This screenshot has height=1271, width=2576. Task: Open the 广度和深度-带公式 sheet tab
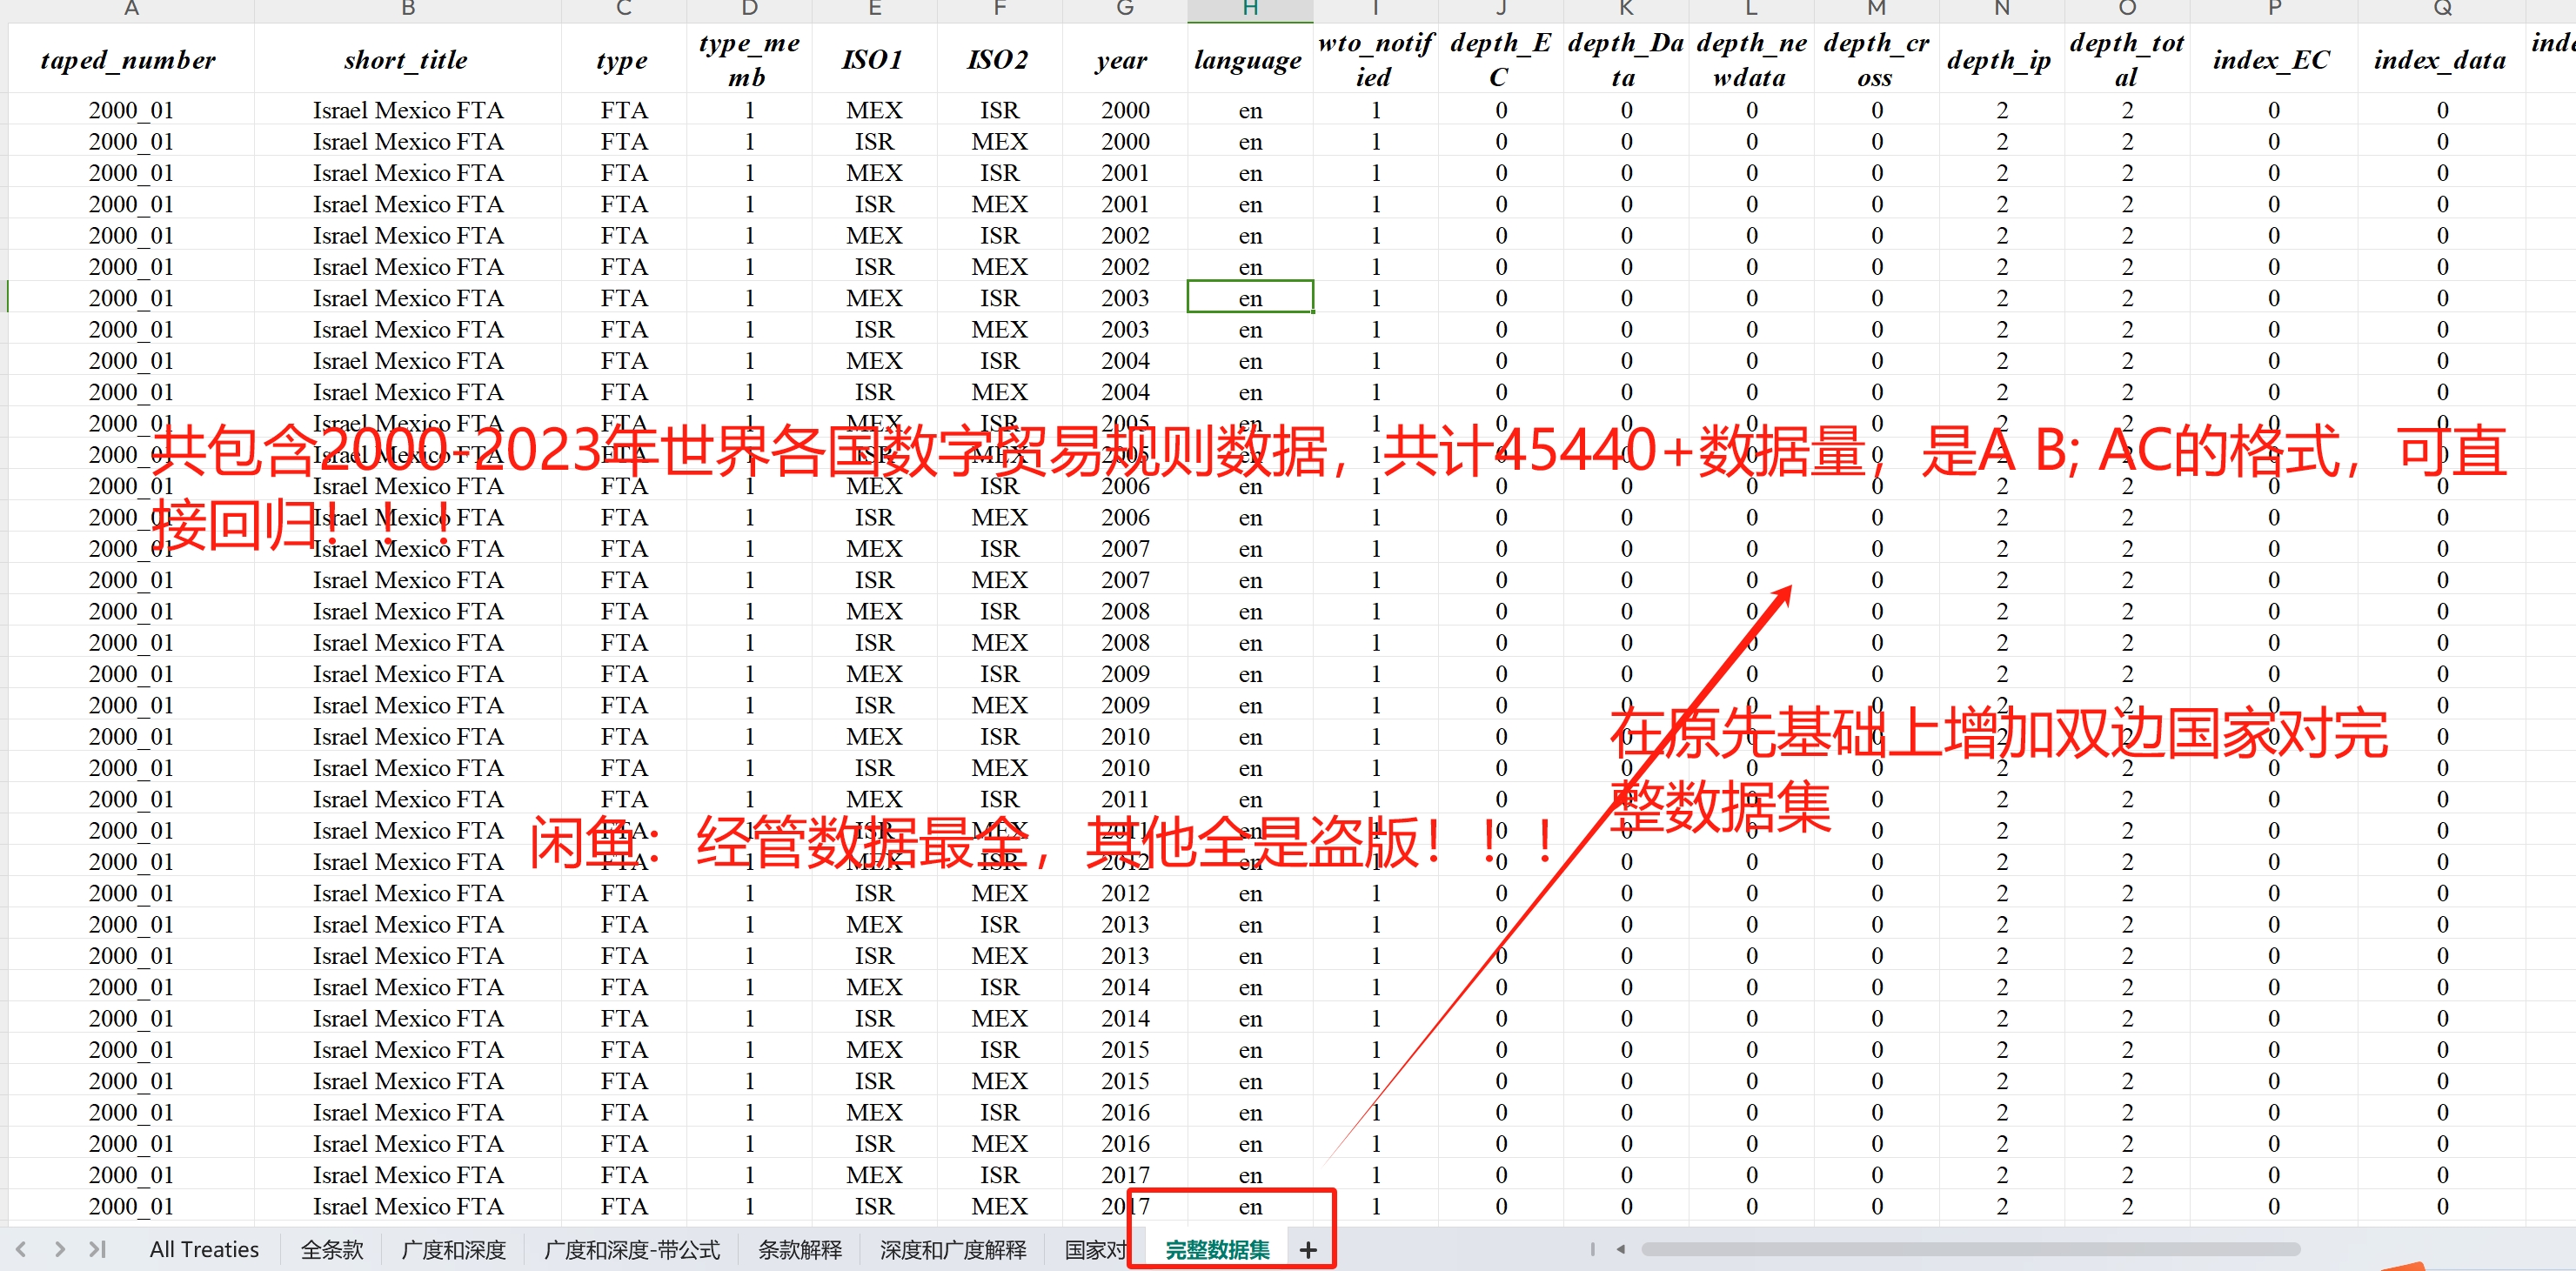[x=631, y=1250]
